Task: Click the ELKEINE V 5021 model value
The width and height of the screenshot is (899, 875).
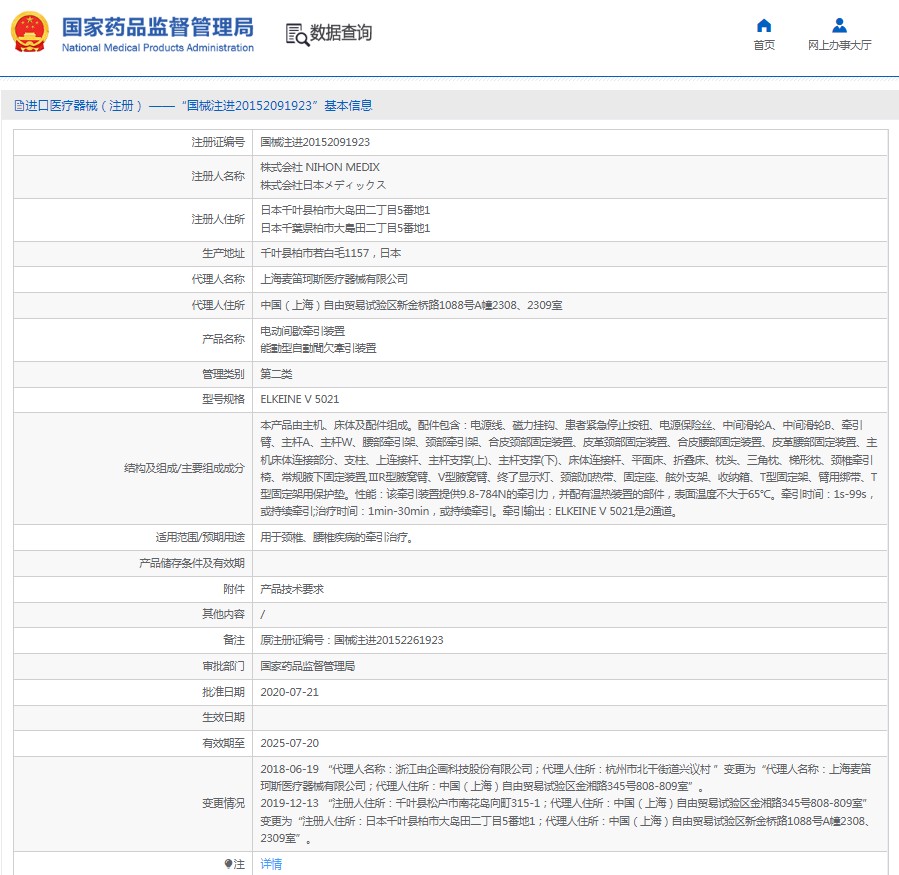Action: pyautogui.click(x=299, y=399)
